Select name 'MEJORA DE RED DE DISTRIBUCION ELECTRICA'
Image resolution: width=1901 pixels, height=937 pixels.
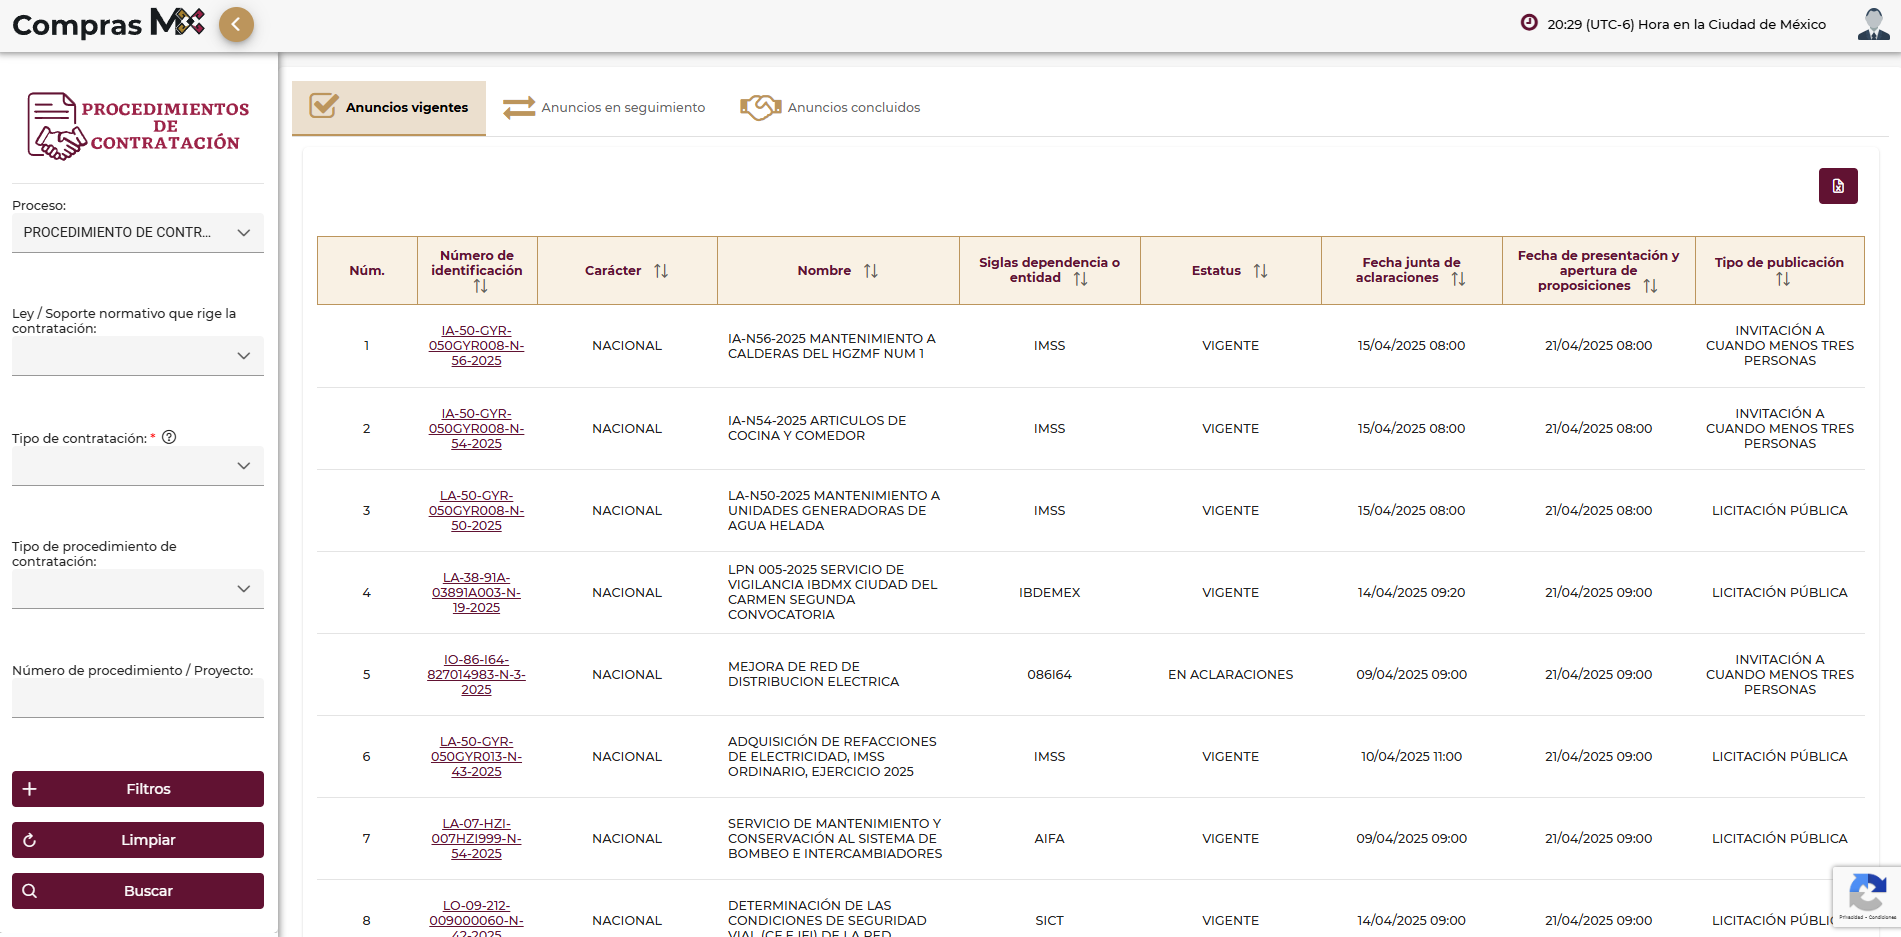[813, 674]
